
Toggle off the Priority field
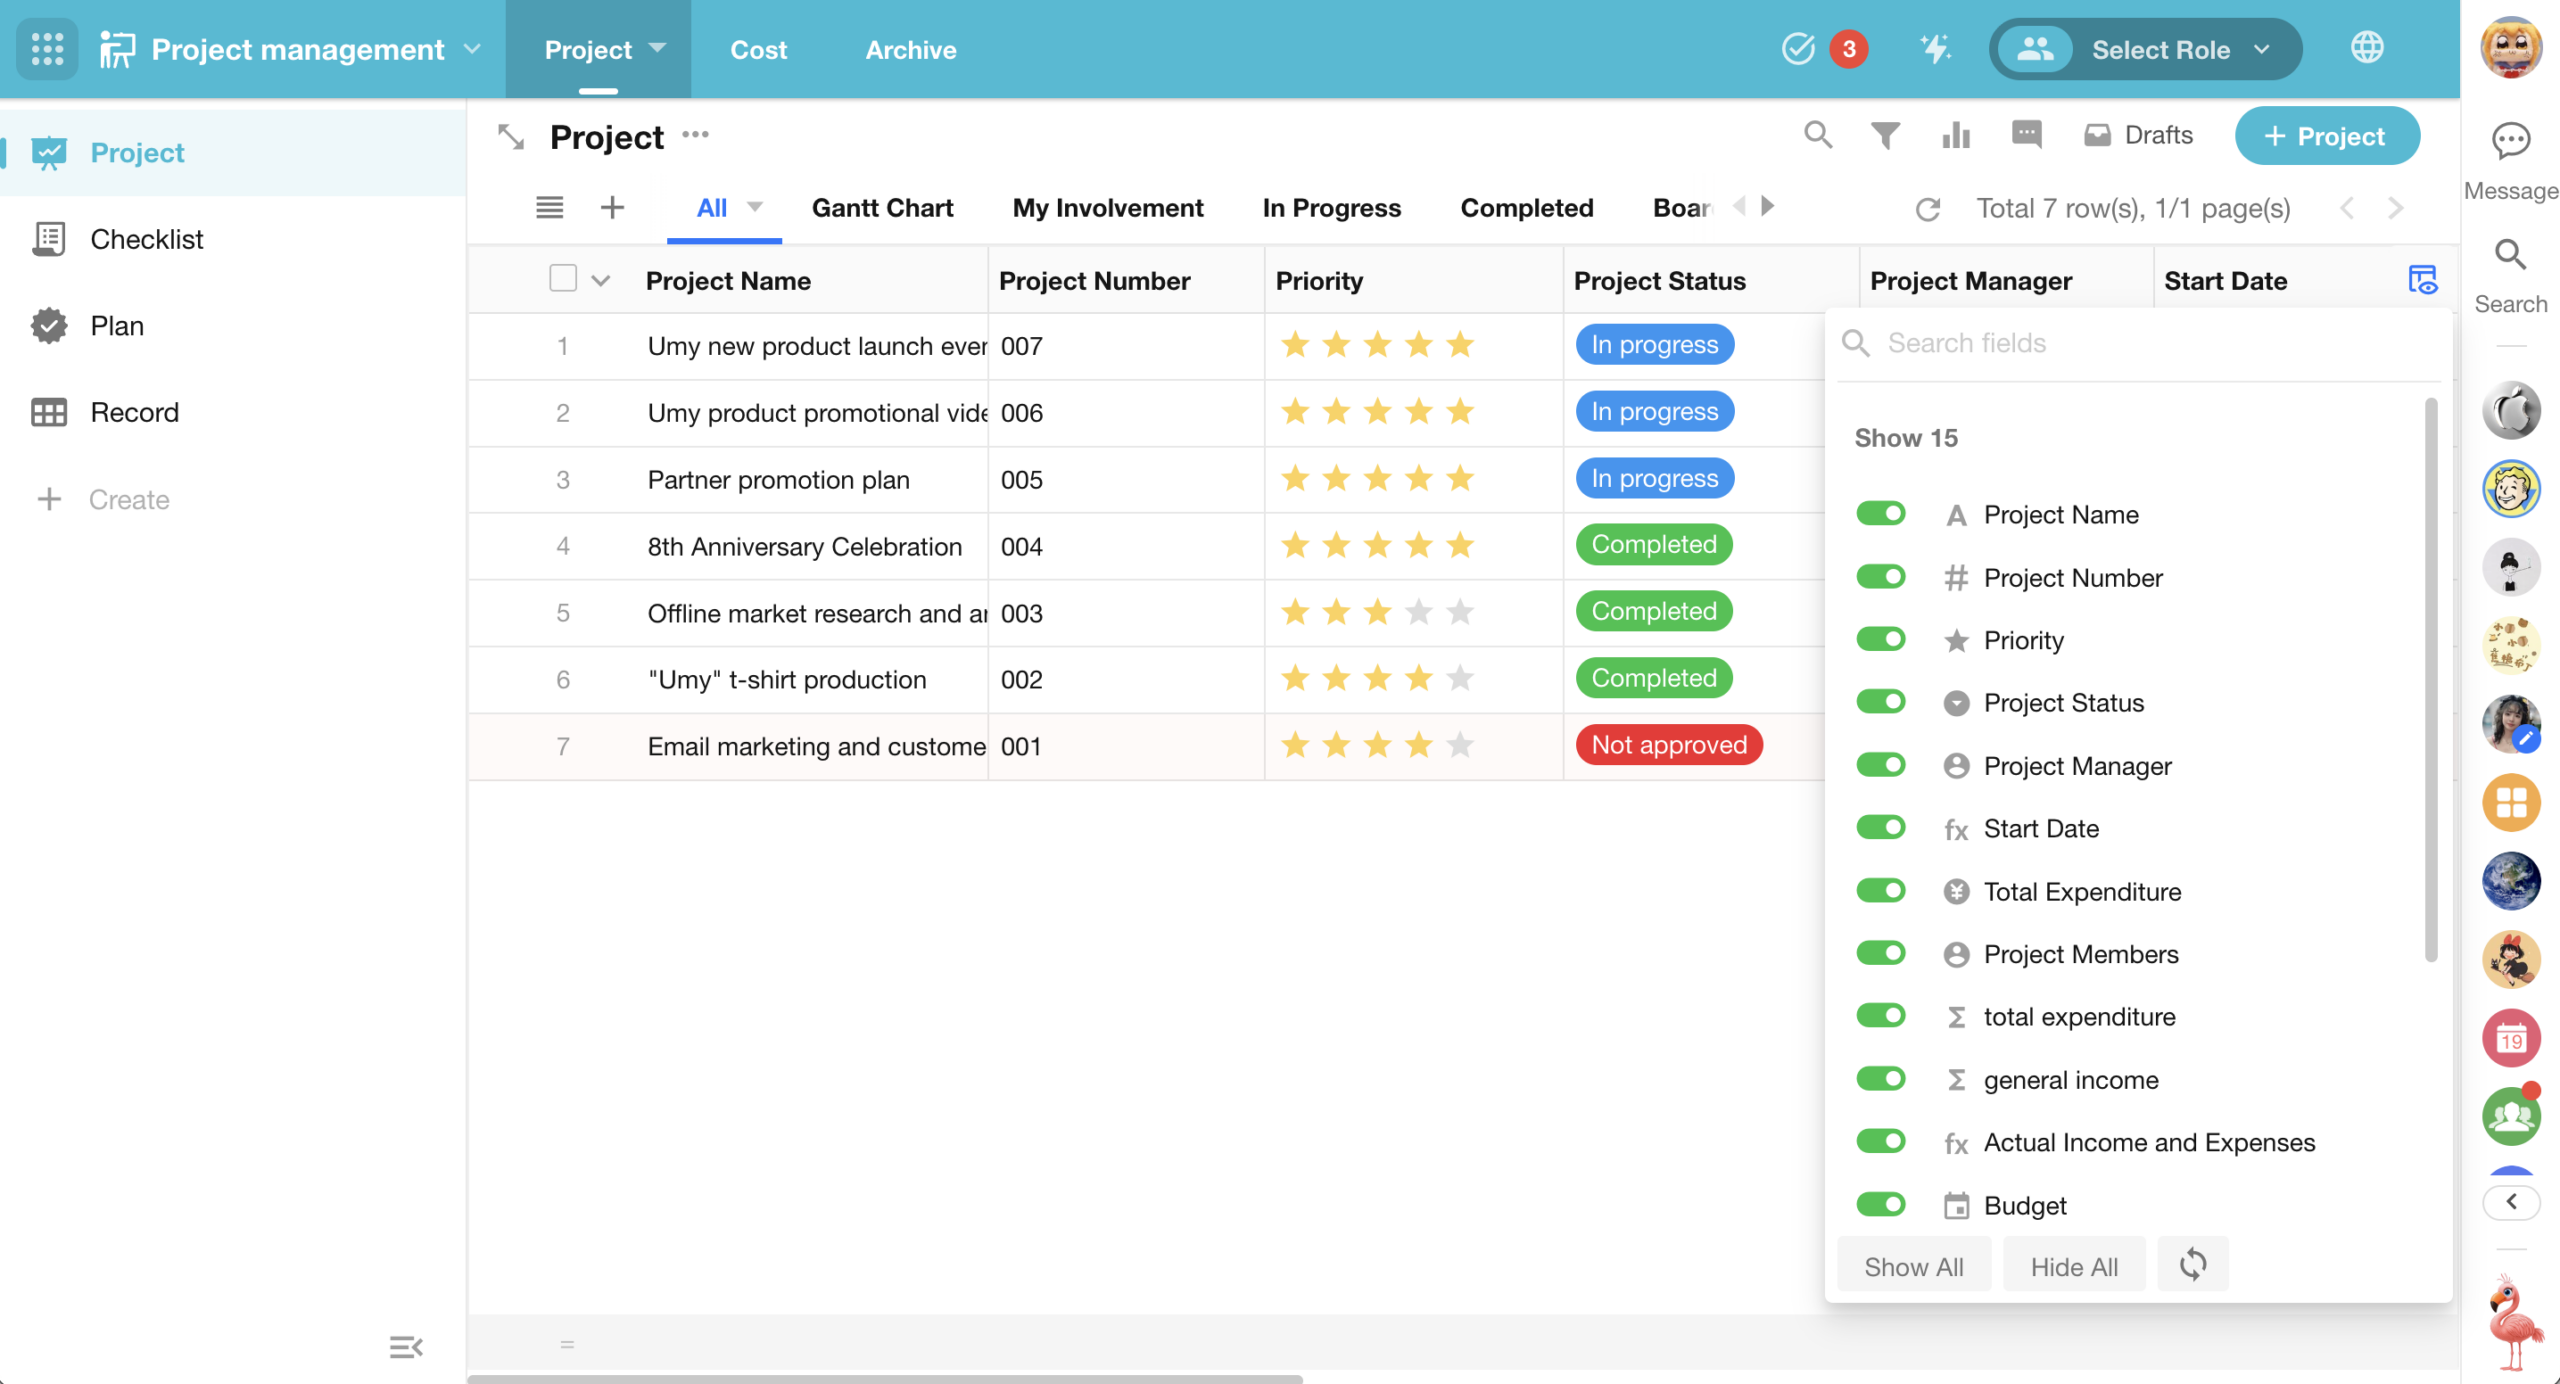1880,640
